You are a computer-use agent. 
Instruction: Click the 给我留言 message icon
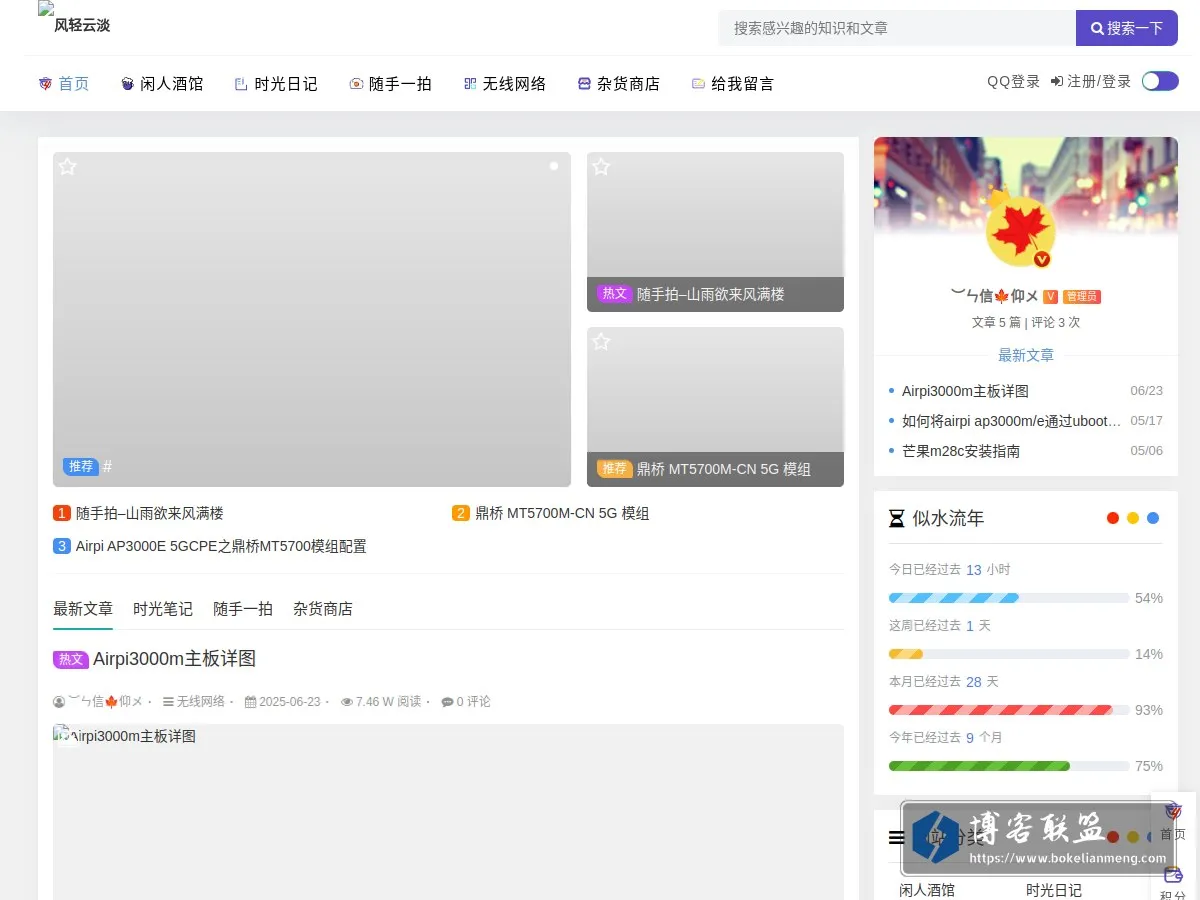click(698, 84)
